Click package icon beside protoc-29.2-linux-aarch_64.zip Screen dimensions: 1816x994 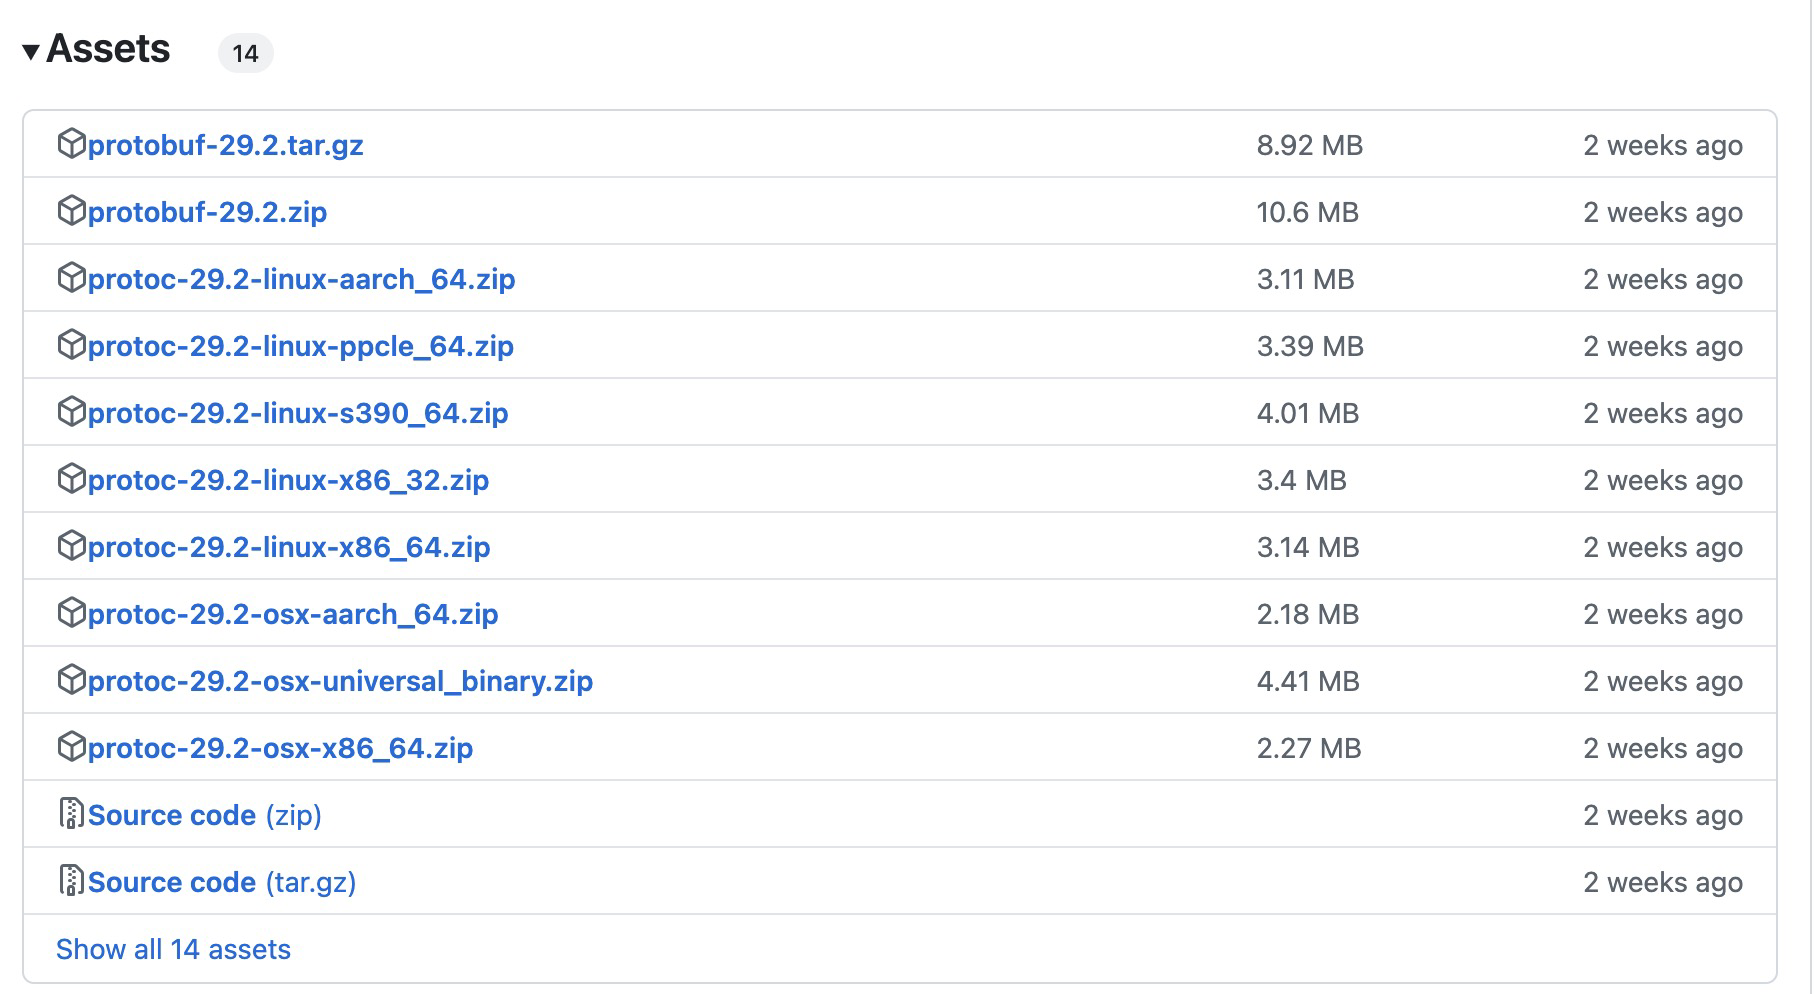coord(71,278)
